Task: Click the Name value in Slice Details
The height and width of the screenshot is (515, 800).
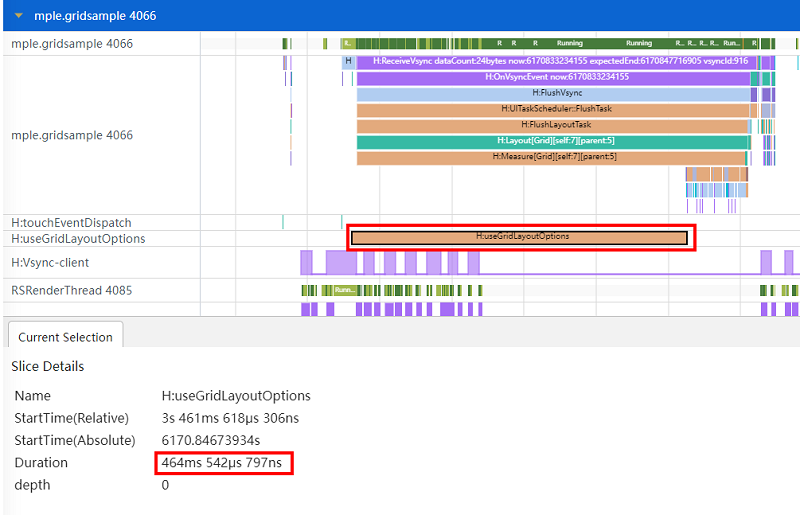Action: coord(236,396)
